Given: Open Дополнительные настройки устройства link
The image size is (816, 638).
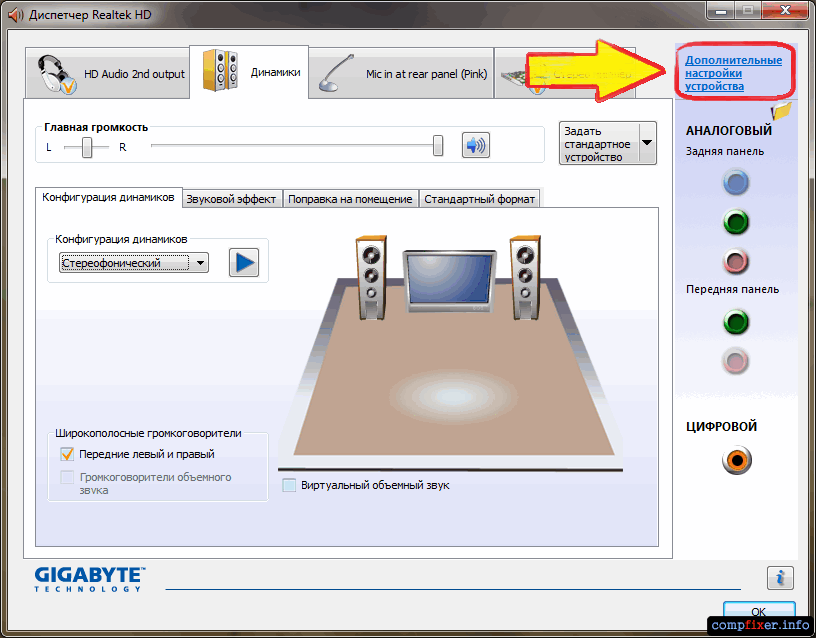Looking at the screenshot, I should [733, 73].
